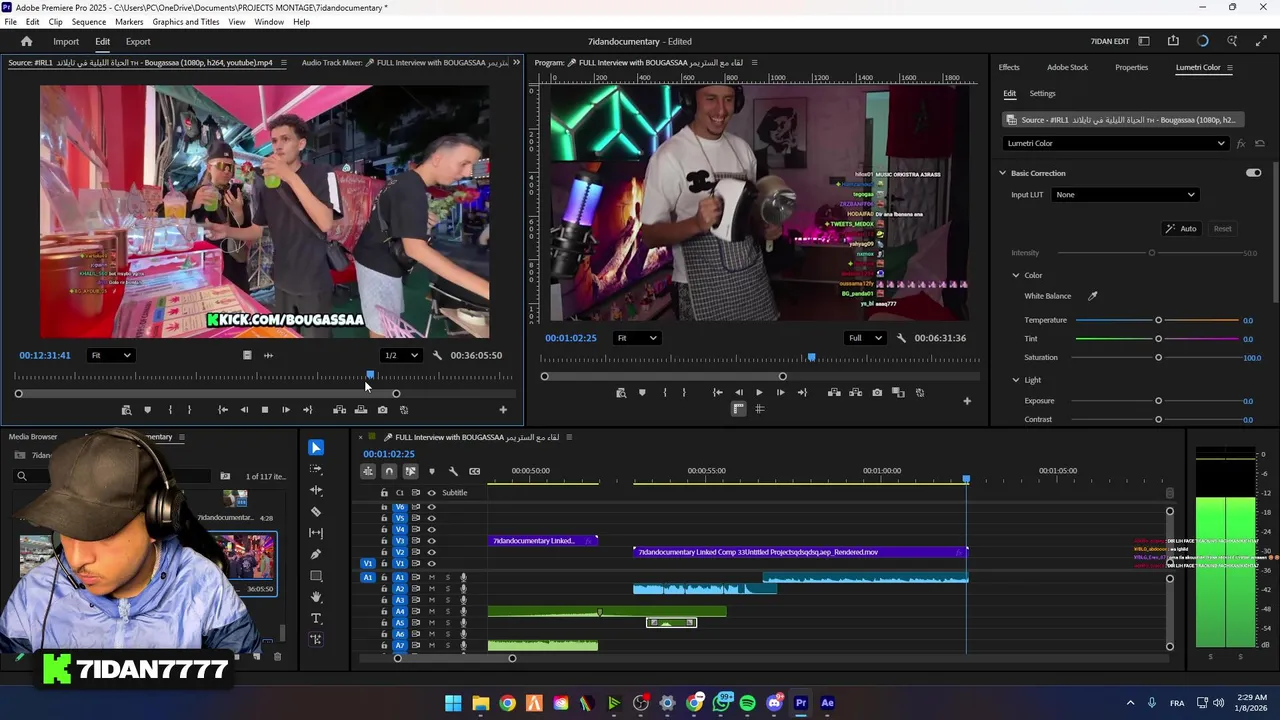
Task: Open Graphics and Titles menu
Action: click(x=186, y=22)
